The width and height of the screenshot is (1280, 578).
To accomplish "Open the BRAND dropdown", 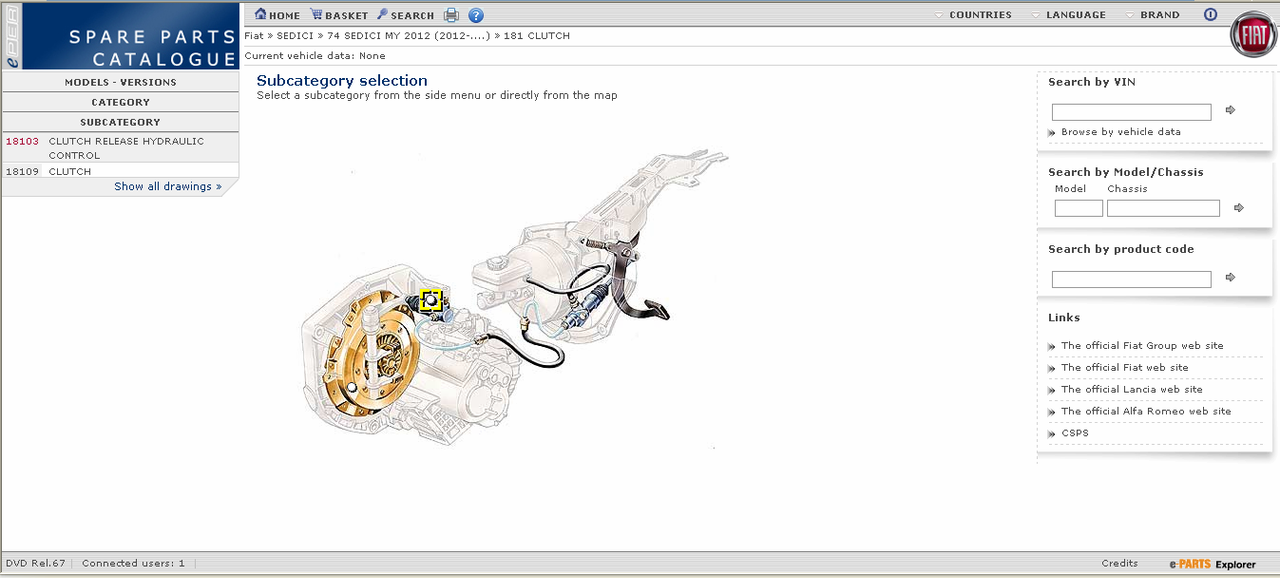I will tap(1152, 15).
